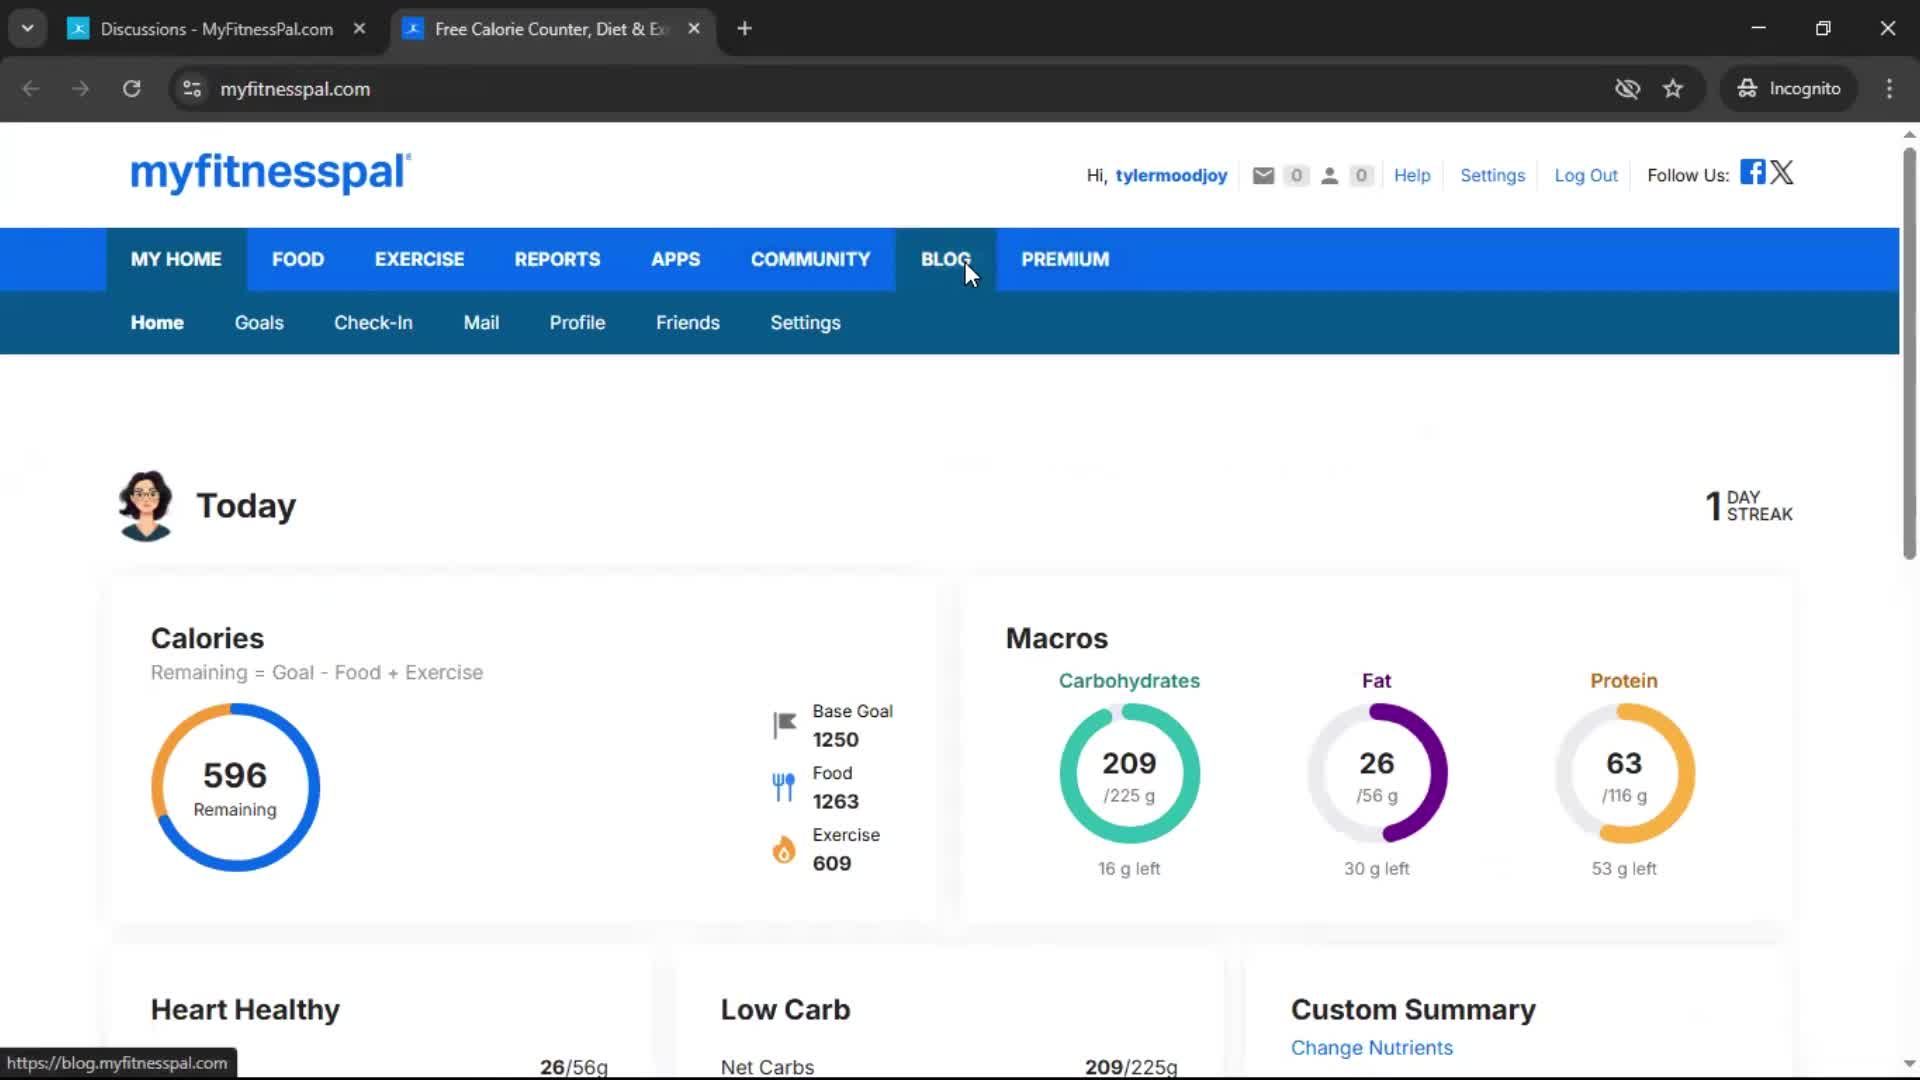1920x1080 pixels.
Task: Open the Settings submenu item in blue bar
Action: (x=805, y=323)
